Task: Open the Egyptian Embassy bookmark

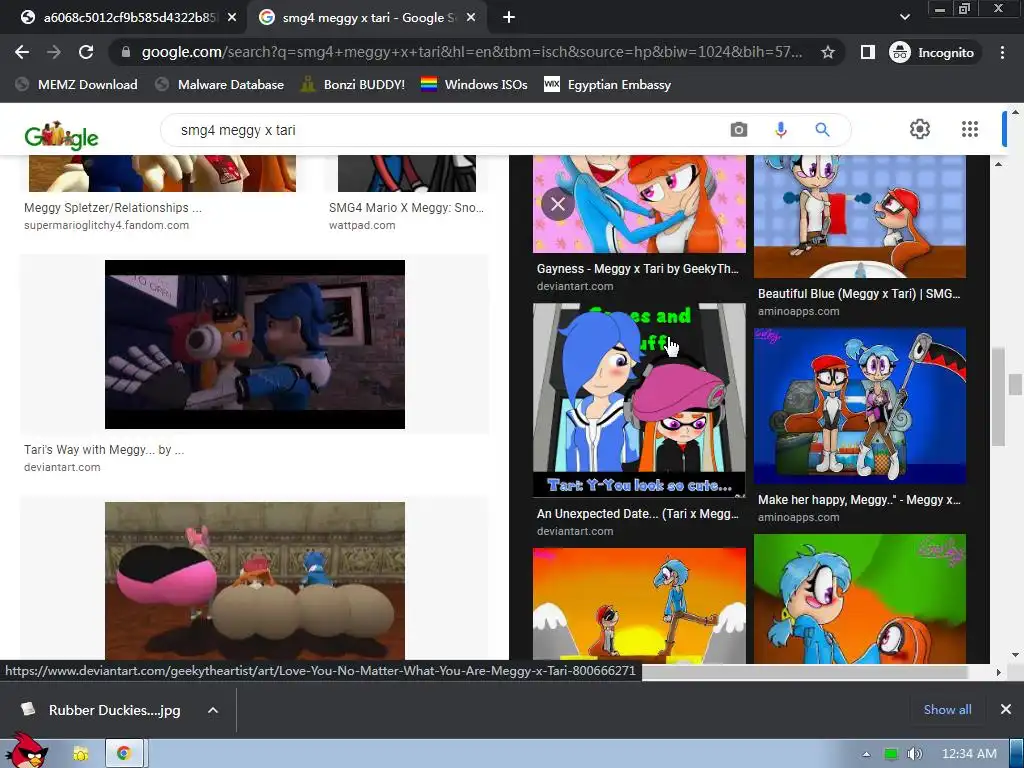Action: pyautogui.click(x=607, y=84)
